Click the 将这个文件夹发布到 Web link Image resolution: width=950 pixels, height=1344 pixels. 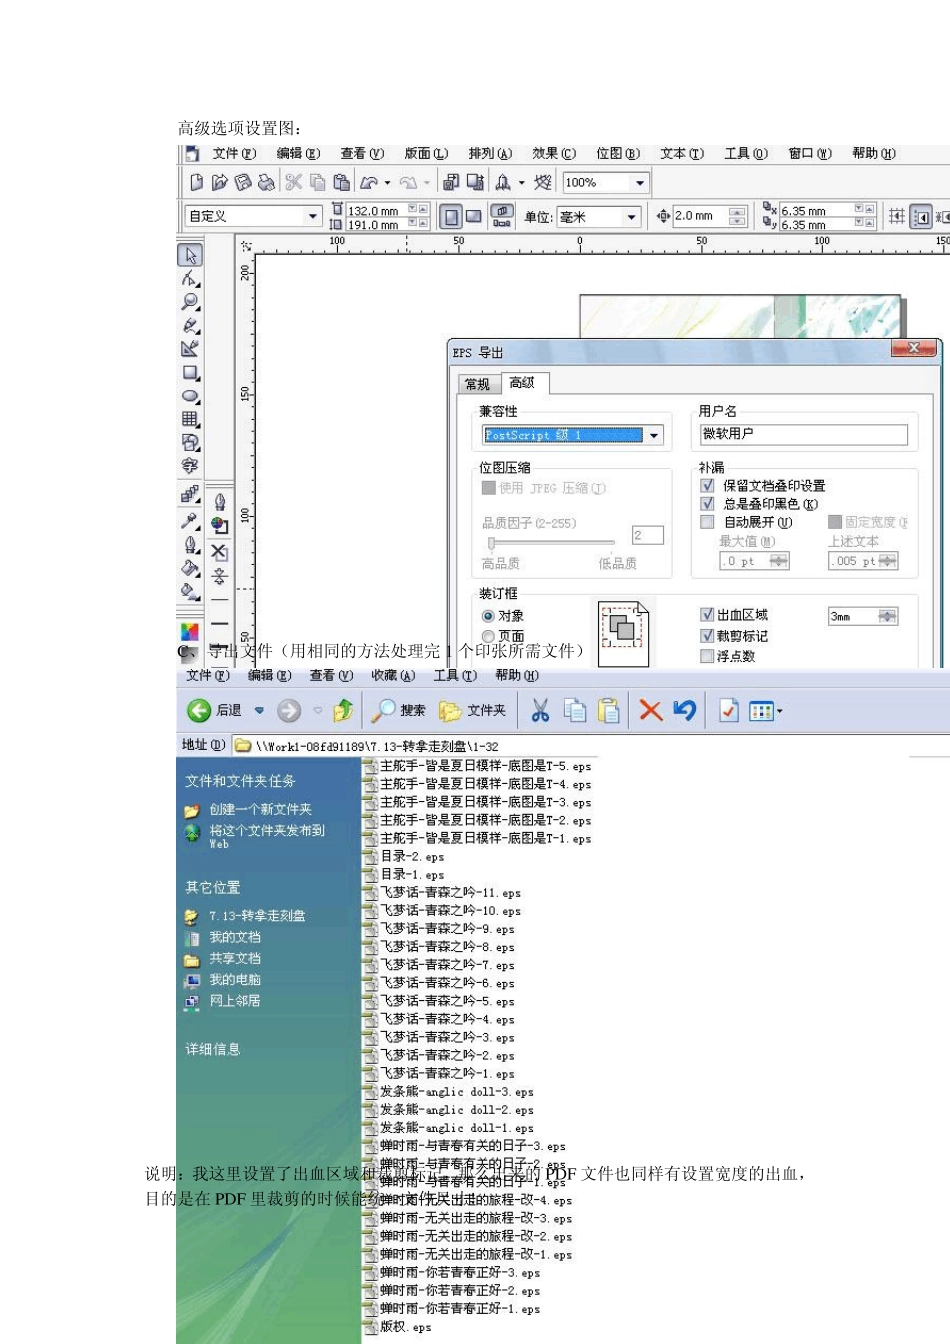[x=267, y=836]
